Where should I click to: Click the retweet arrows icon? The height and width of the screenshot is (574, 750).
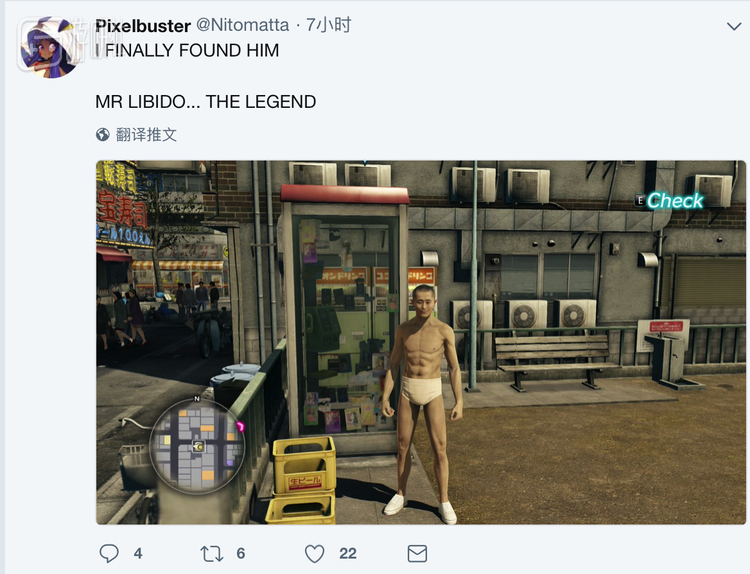tap(211, 554)
